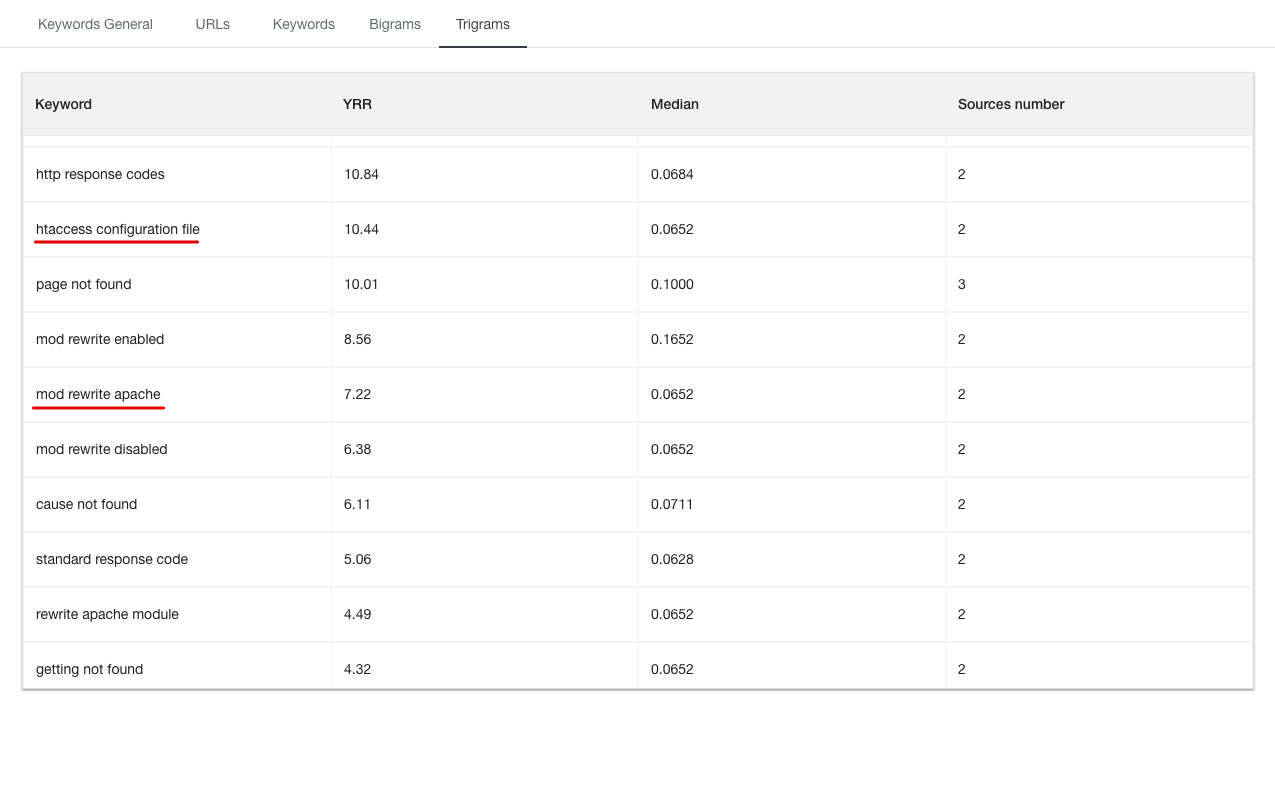Viewport: 1275px width, 795px height.
Task: Click the keyword 'http response codes'
Action: 100,174
